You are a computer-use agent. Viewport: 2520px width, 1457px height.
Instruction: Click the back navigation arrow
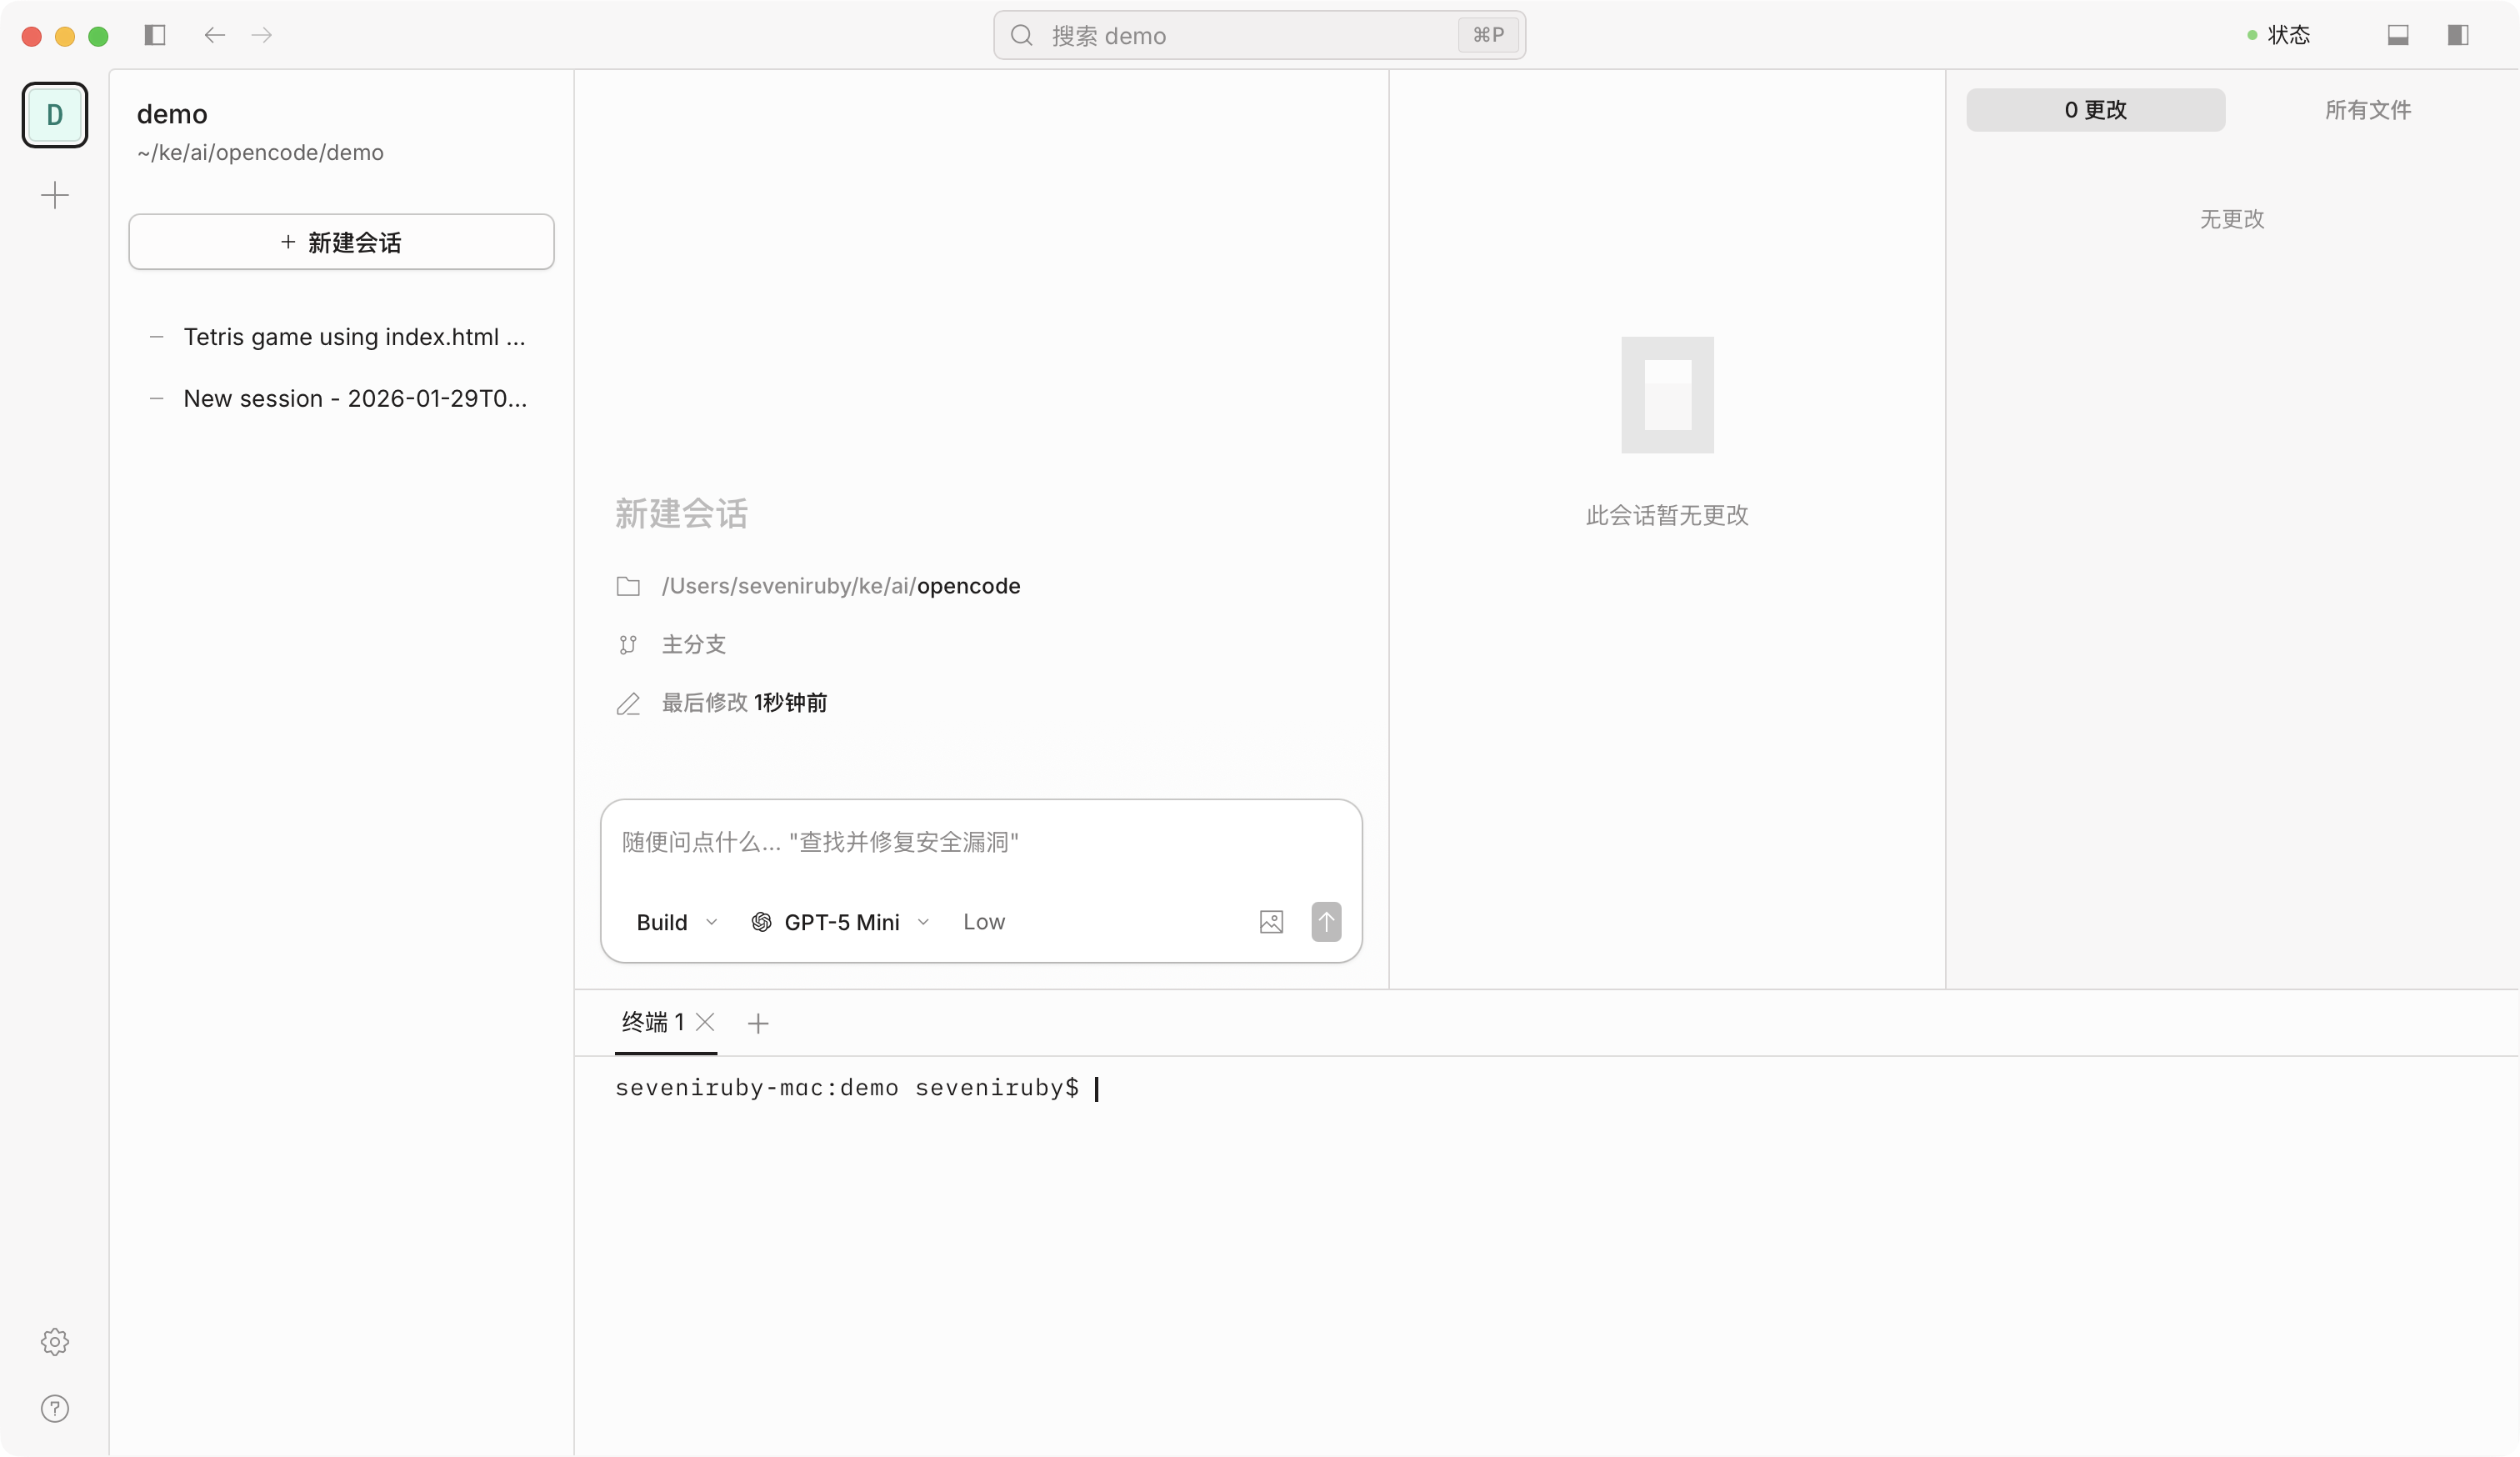pyautogui.click(x=214, y=35)
